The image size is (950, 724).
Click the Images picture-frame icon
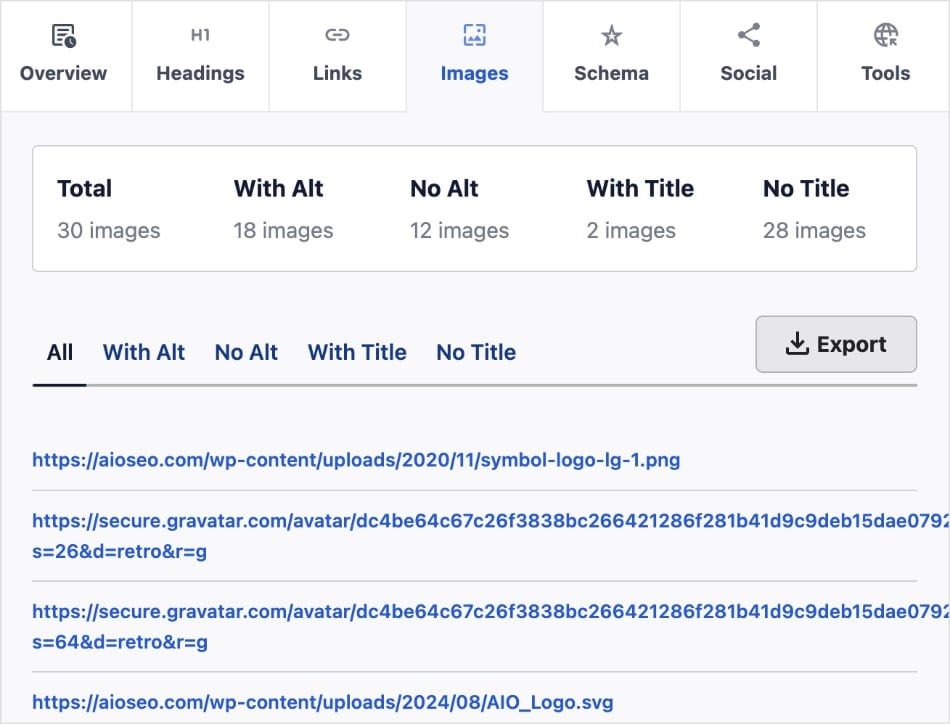click(x=474, y=36)
